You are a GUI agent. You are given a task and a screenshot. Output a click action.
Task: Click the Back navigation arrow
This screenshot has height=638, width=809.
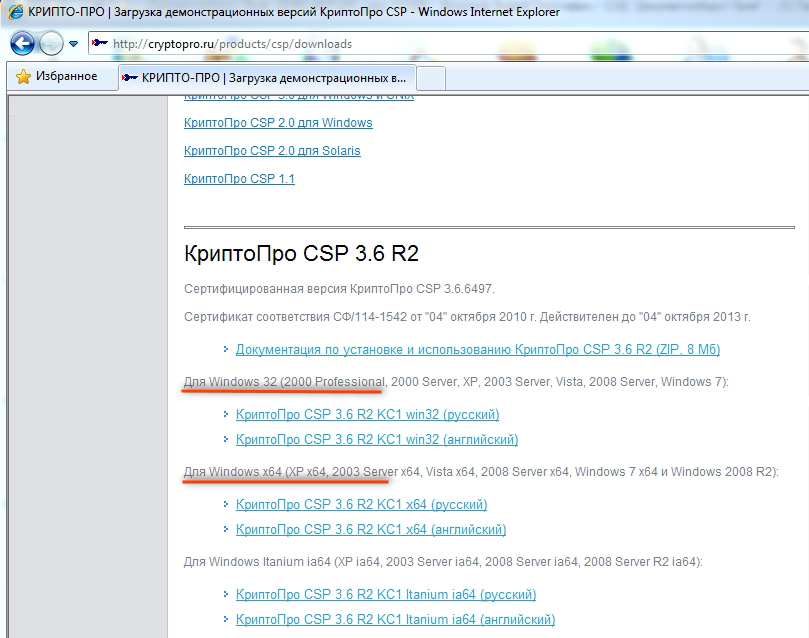click(22, 44)
